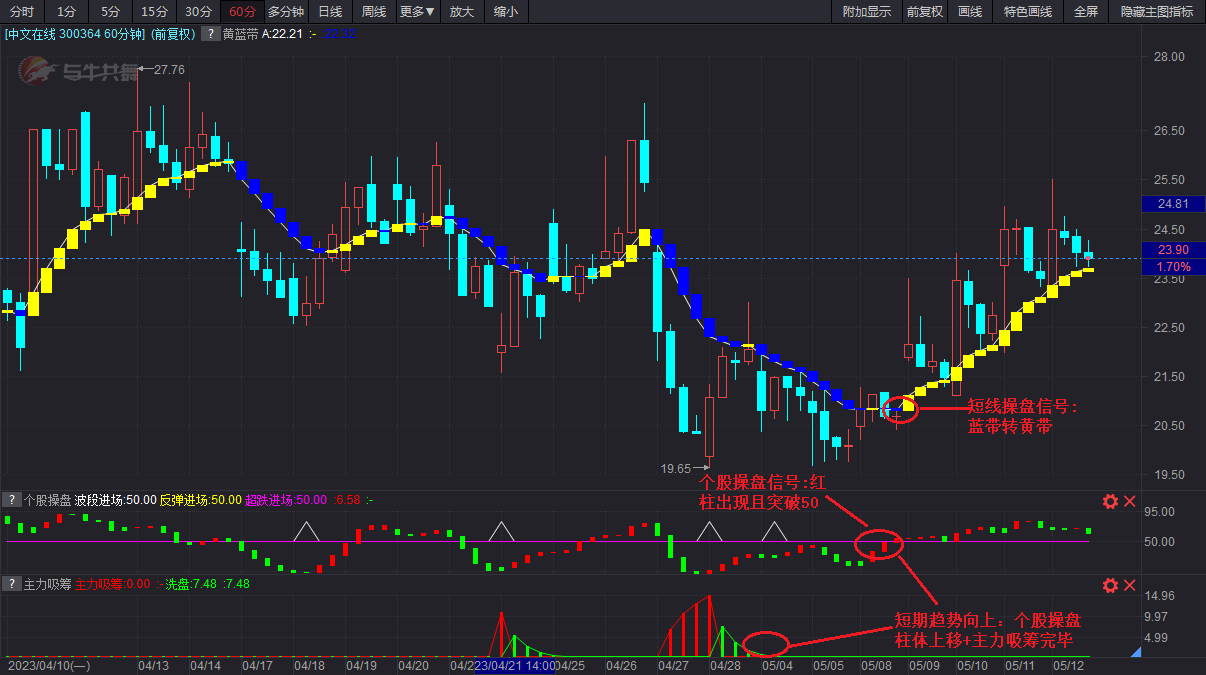This screenshot has height=675, width=1206.
Task: Click the 23.90 current price tag
Action: click(1173, 250)
